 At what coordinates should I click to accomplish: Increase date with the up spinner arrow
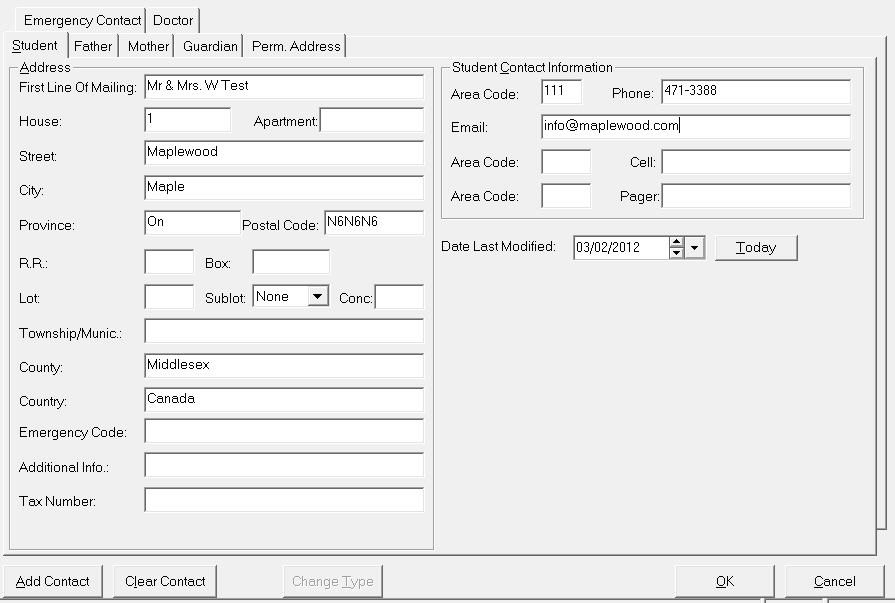pyautogui.click(x=677, y=242)
